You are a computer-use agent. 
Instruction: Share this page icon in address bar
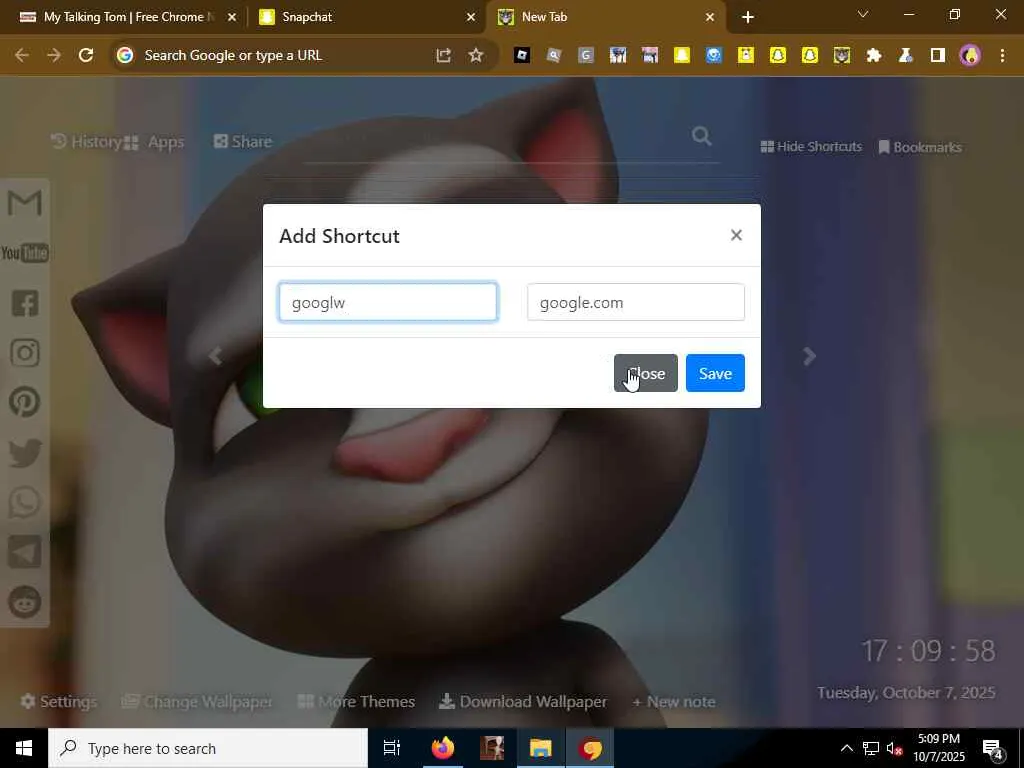point(443,56)
